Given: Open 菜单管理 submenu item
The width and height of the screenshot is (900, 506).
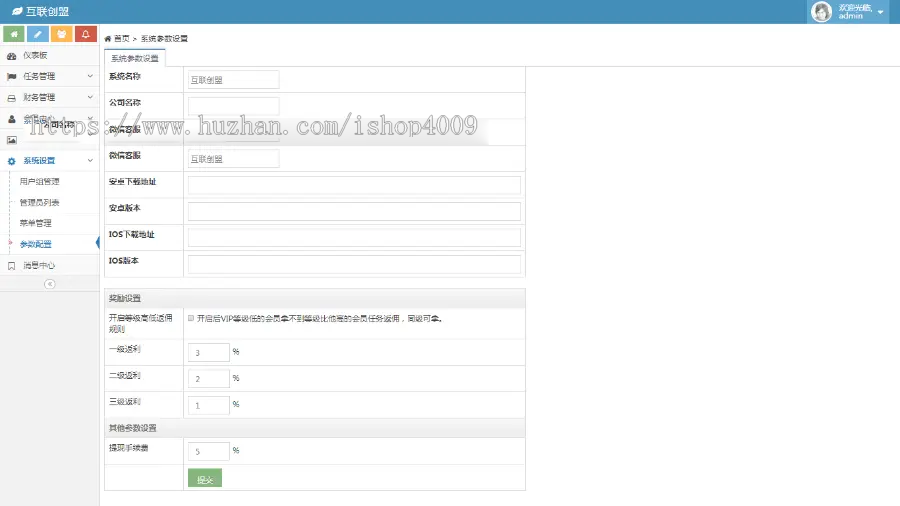Looking at the screenshot, I should (x=36, y=223).
